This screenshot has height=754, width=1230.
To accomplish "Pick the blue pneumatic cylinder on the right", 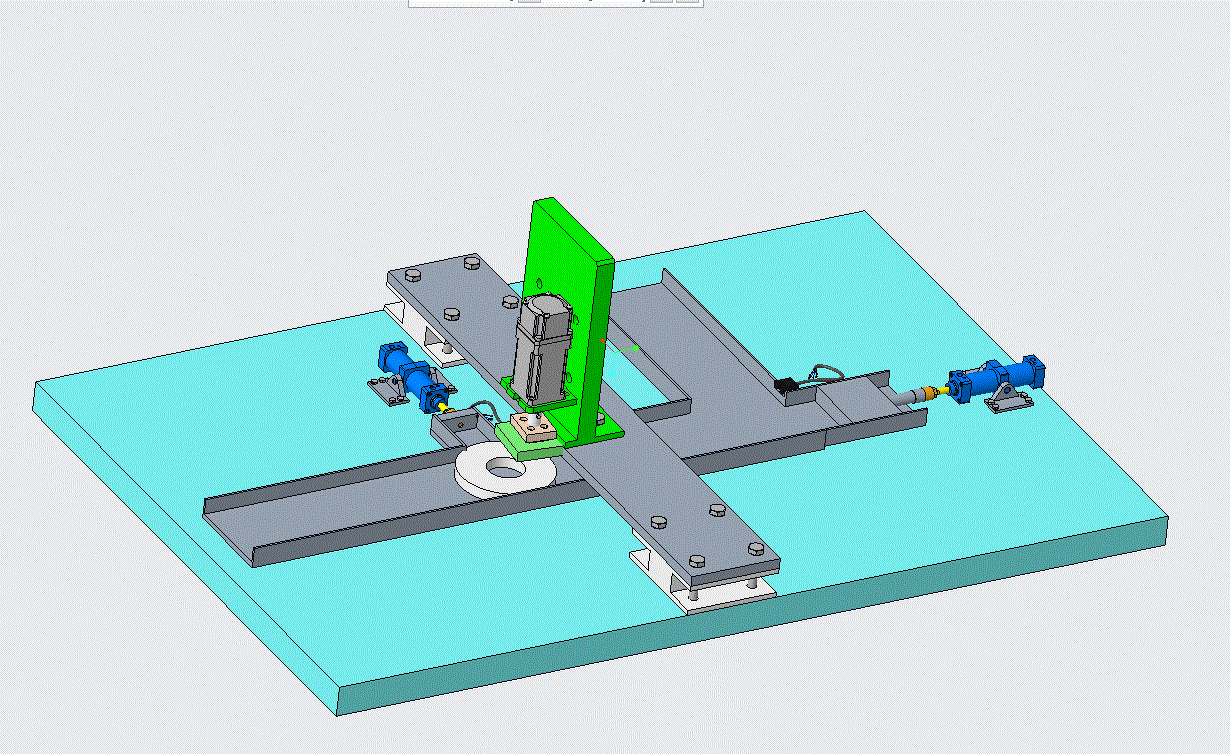I will [x=997, y=379].
